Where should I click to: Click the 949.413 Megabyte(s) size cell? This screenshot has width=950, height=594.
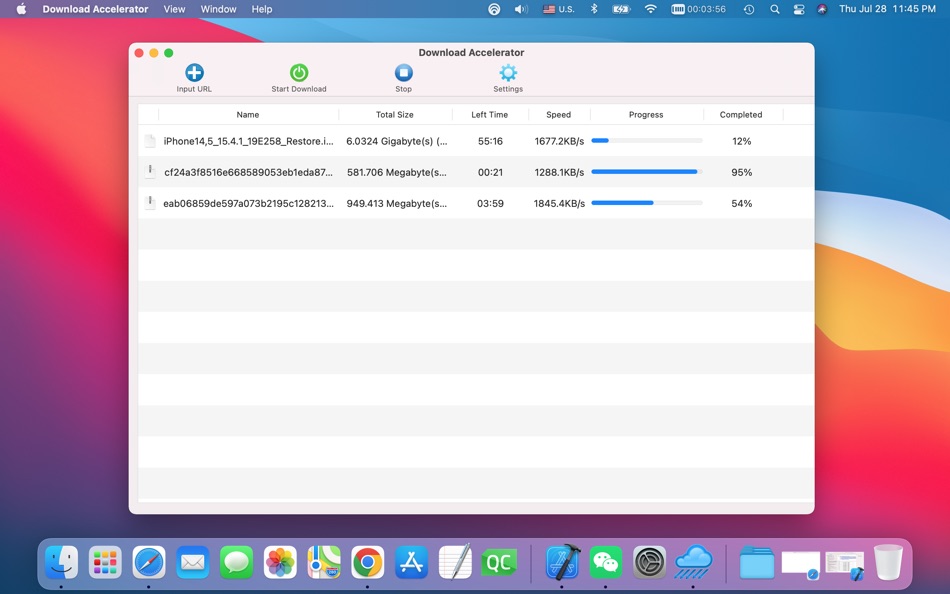(396, 203)
